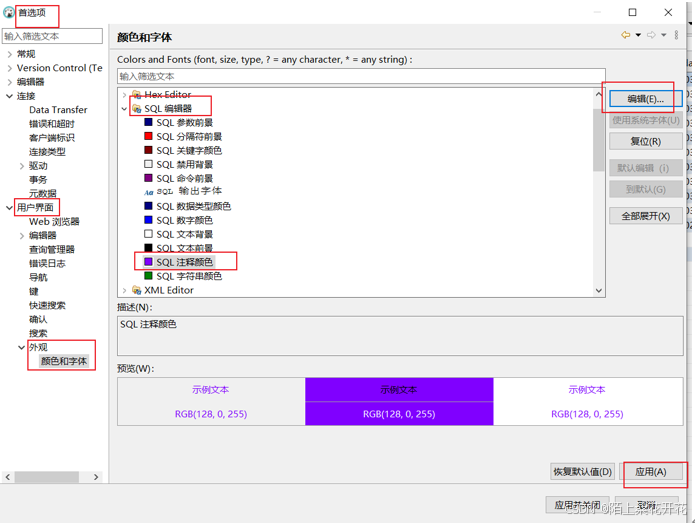Expand the Version Control preferences node
Image resolution: width=695 pixels, height=523 pixels.
tap(10, 68)
